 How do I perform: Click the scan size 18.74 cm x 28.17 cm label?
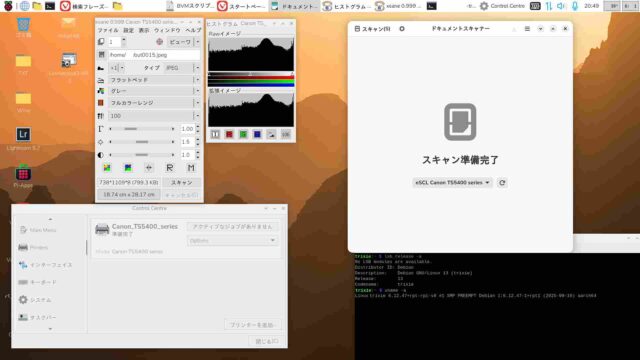(x=129, y=195)
